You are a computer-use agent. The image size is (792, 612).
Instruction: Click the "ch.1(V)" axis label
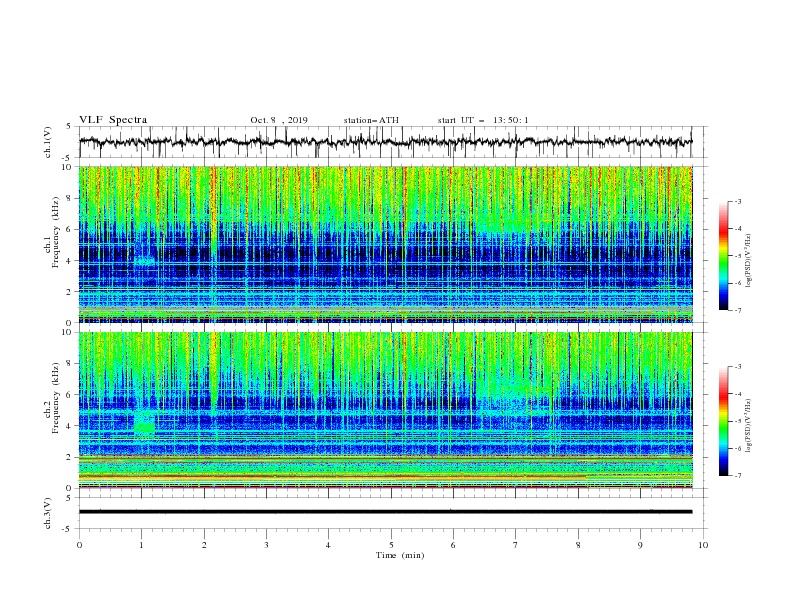[48, 142]
